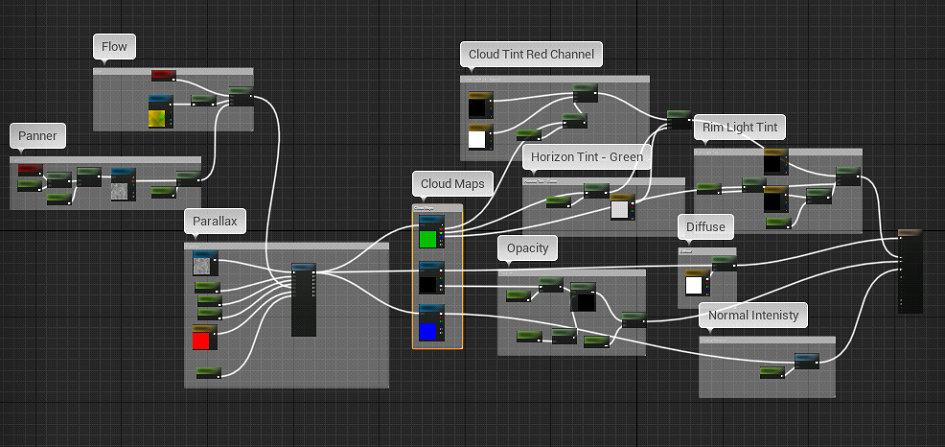Click the Panner comment label

tap(38, 135)
